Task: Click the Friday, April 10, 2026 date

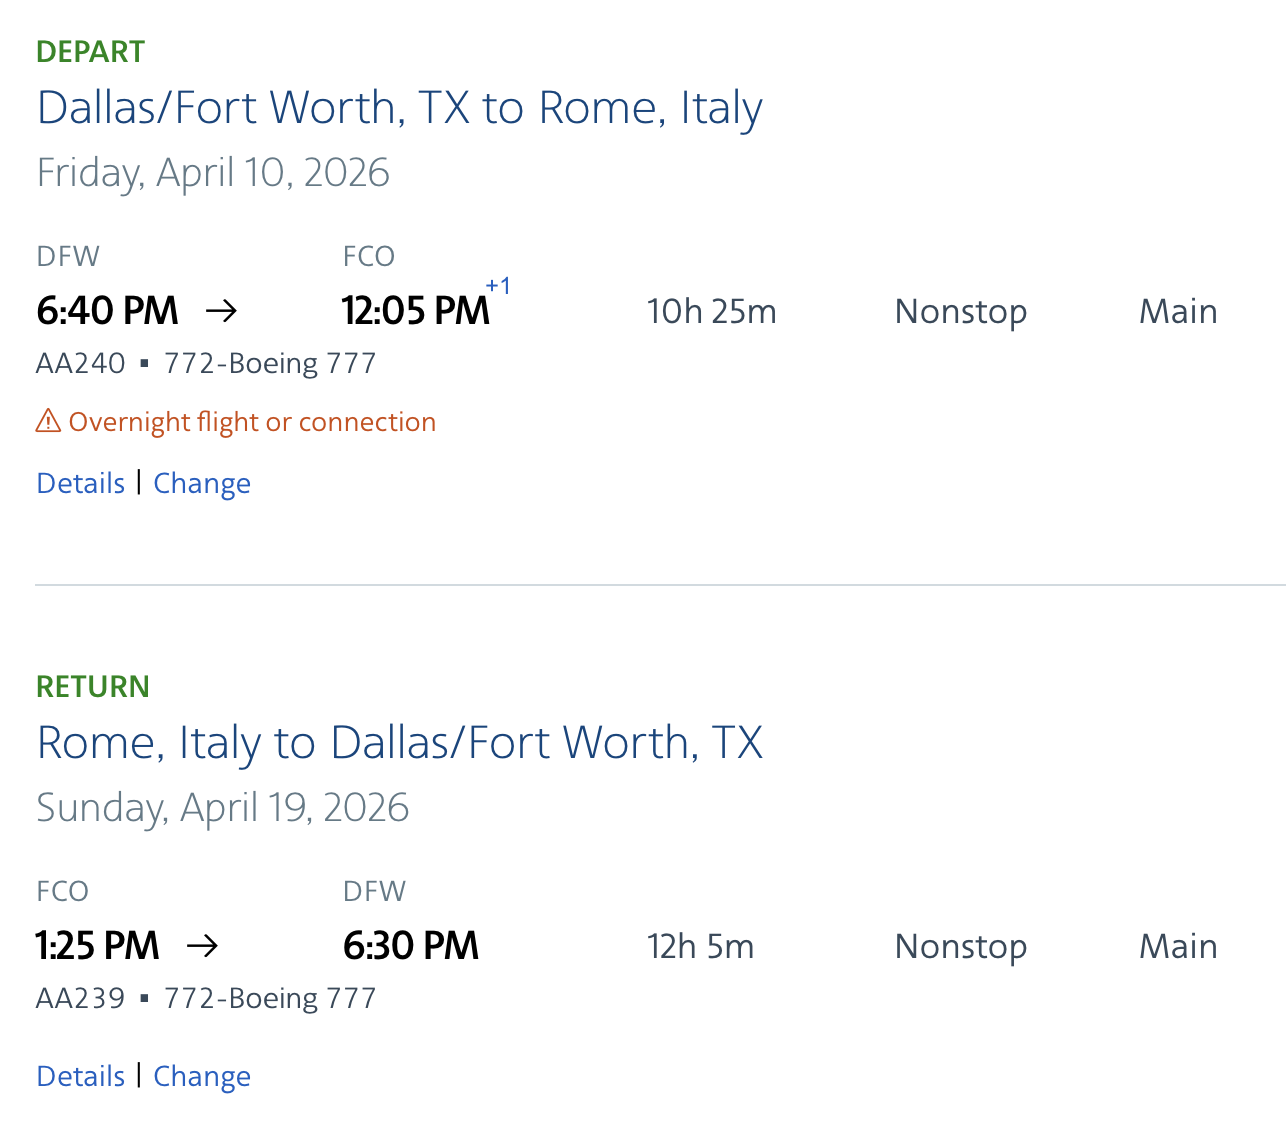Action: 213,173
